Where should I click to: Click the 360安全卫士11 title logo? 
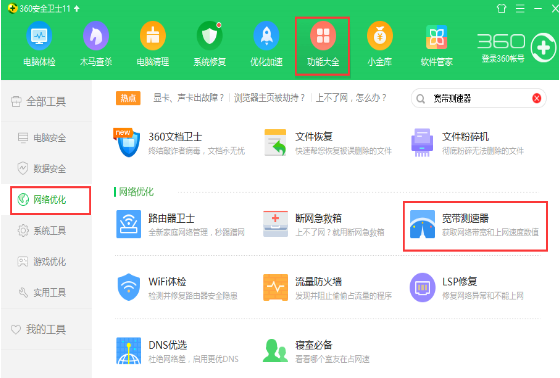tap(40, 8)
